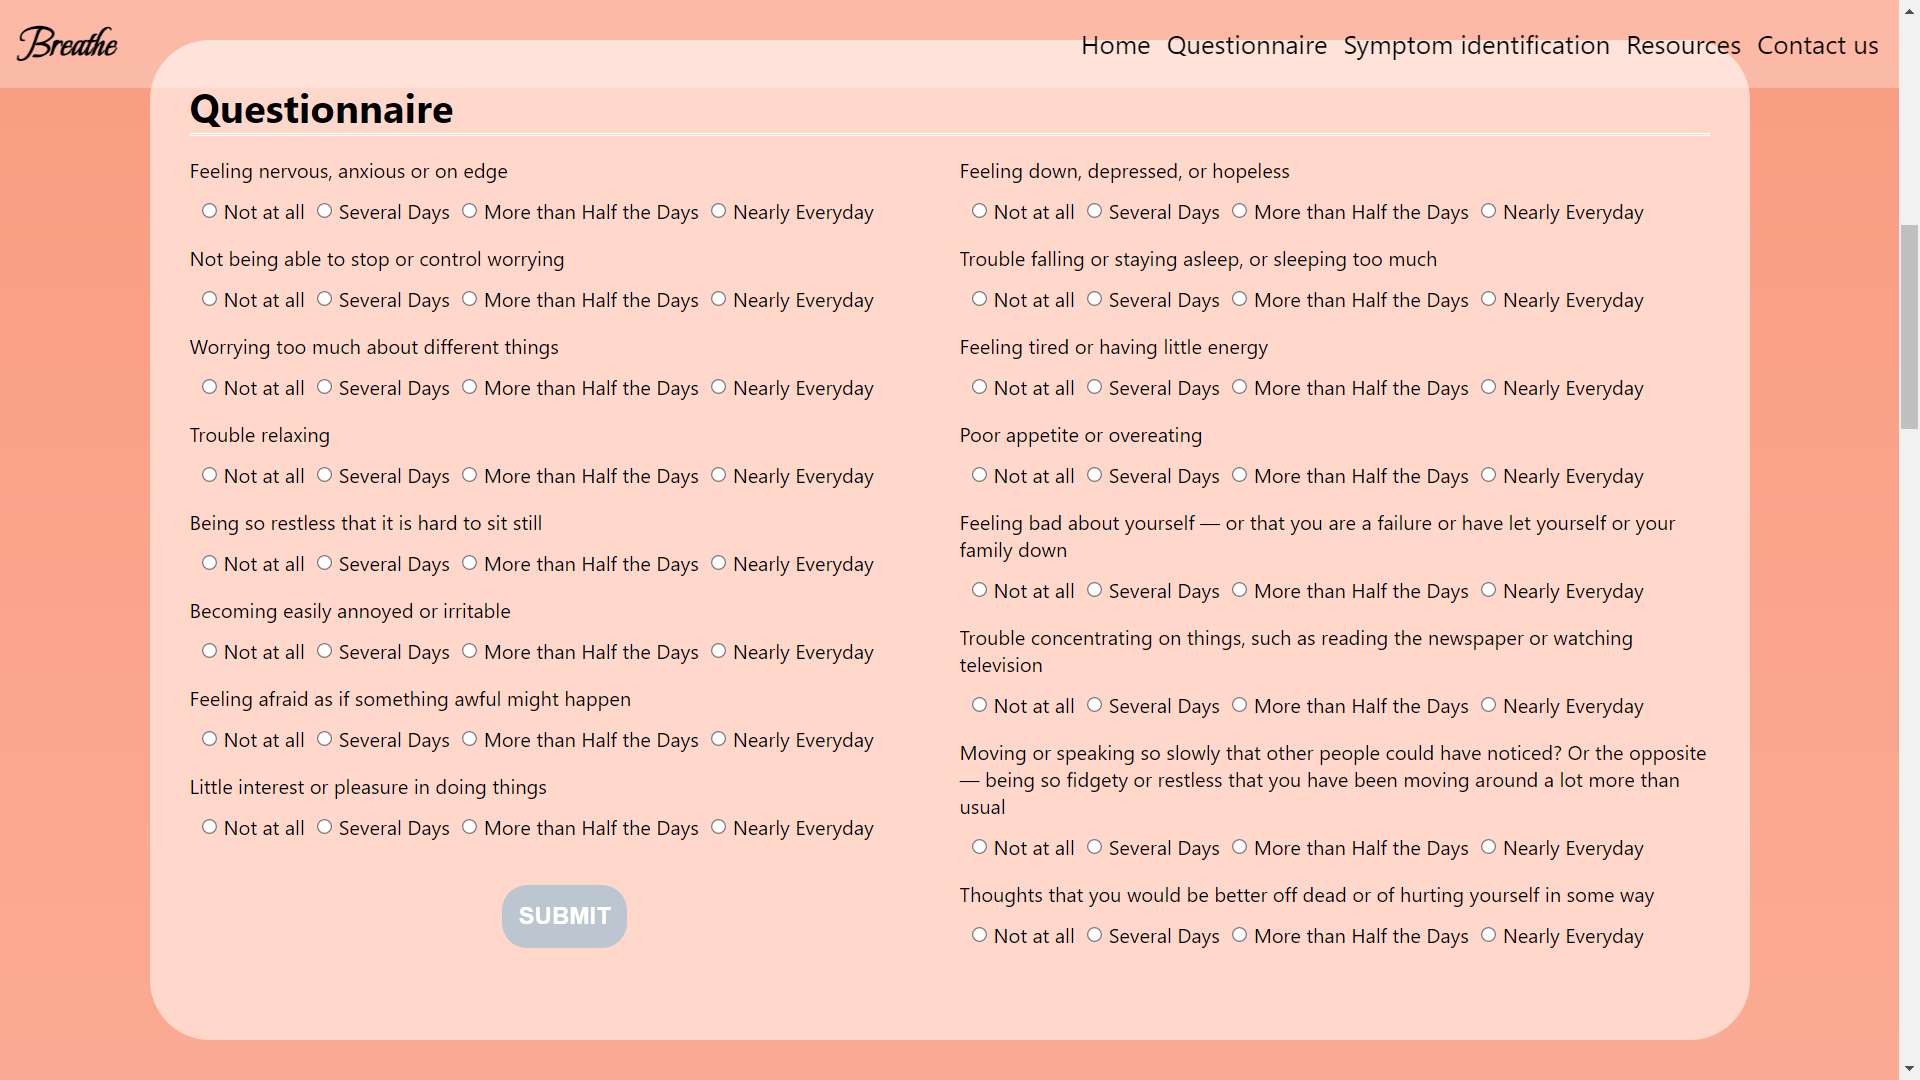1920x1080 pixels.
Task: Choose Several Days for trouble concentrating
Action: tap(1094, 705)
